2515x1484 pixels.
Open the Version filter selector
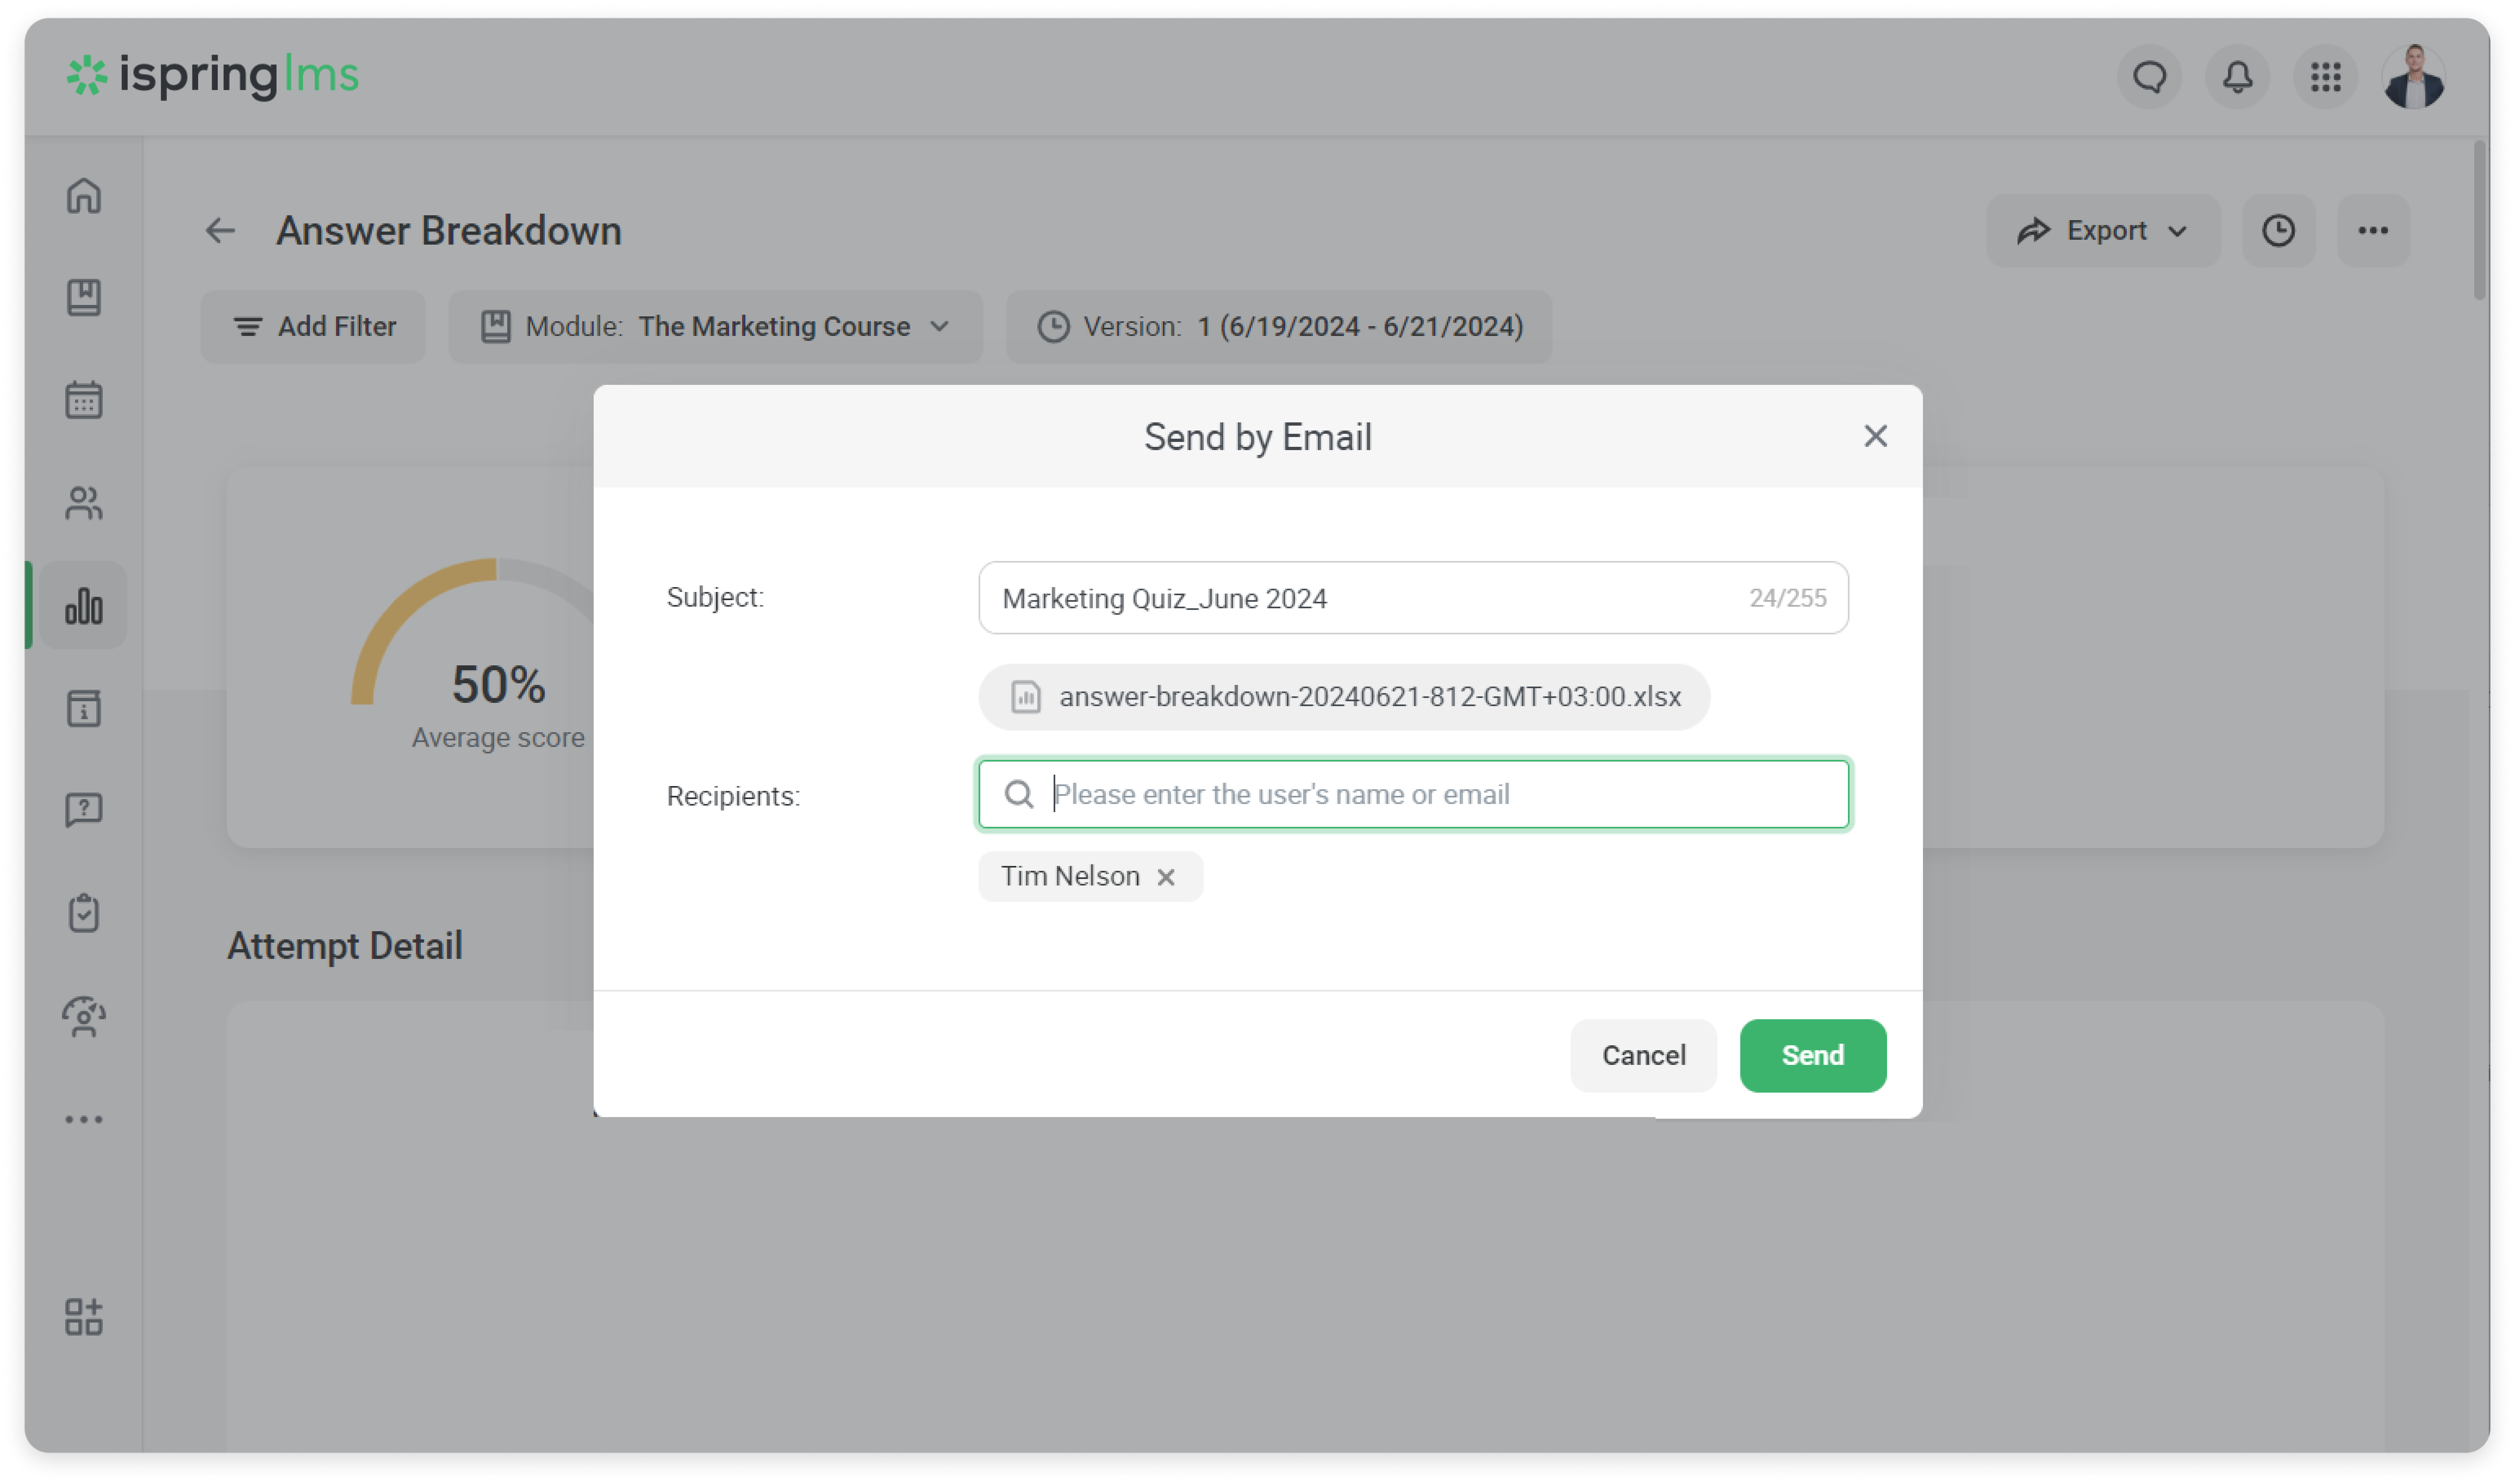click(1279, 327)
